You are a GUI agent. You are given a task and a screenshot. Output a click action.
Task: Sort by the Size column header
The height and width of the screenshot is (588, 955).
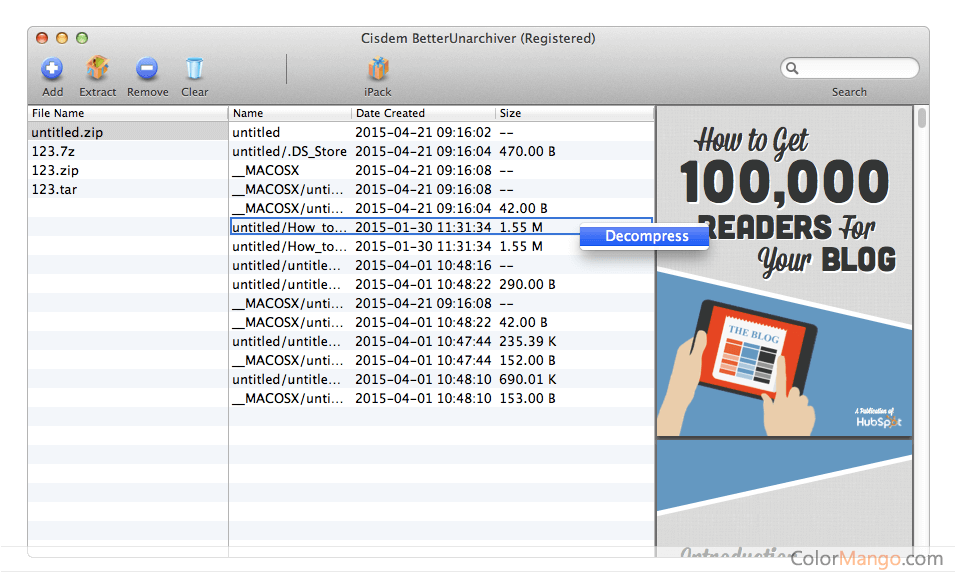[x=573, y=113]
